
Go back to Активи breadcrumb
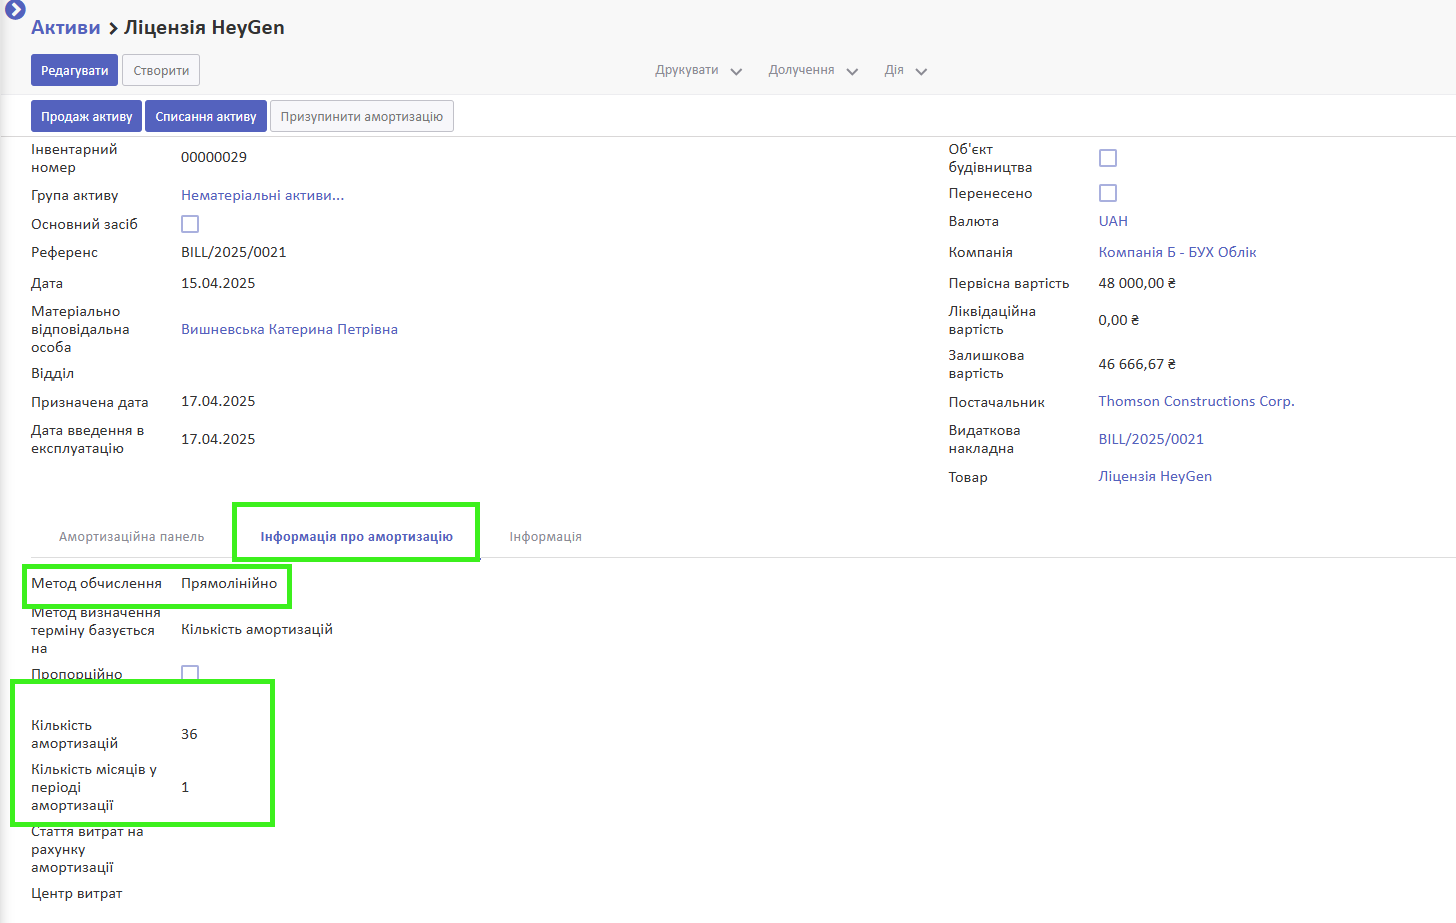tap(66, 28)
